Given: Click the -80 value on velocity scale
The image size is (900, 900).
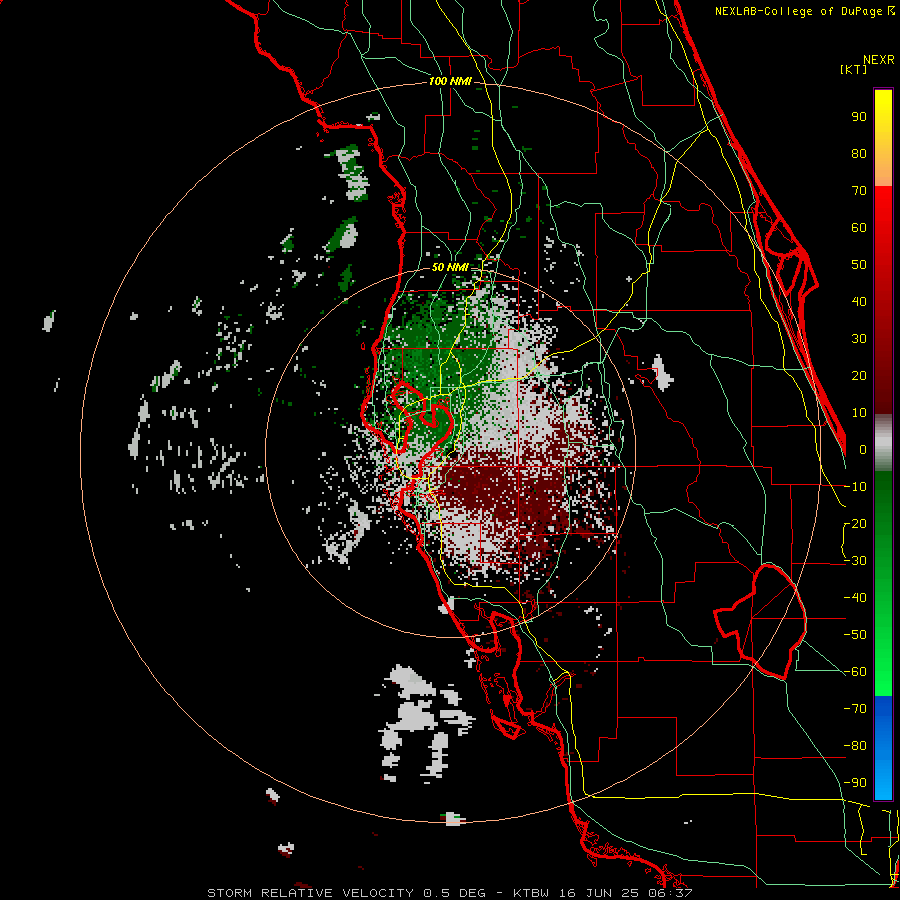Looking at the screenshot, I should point(855,746).
